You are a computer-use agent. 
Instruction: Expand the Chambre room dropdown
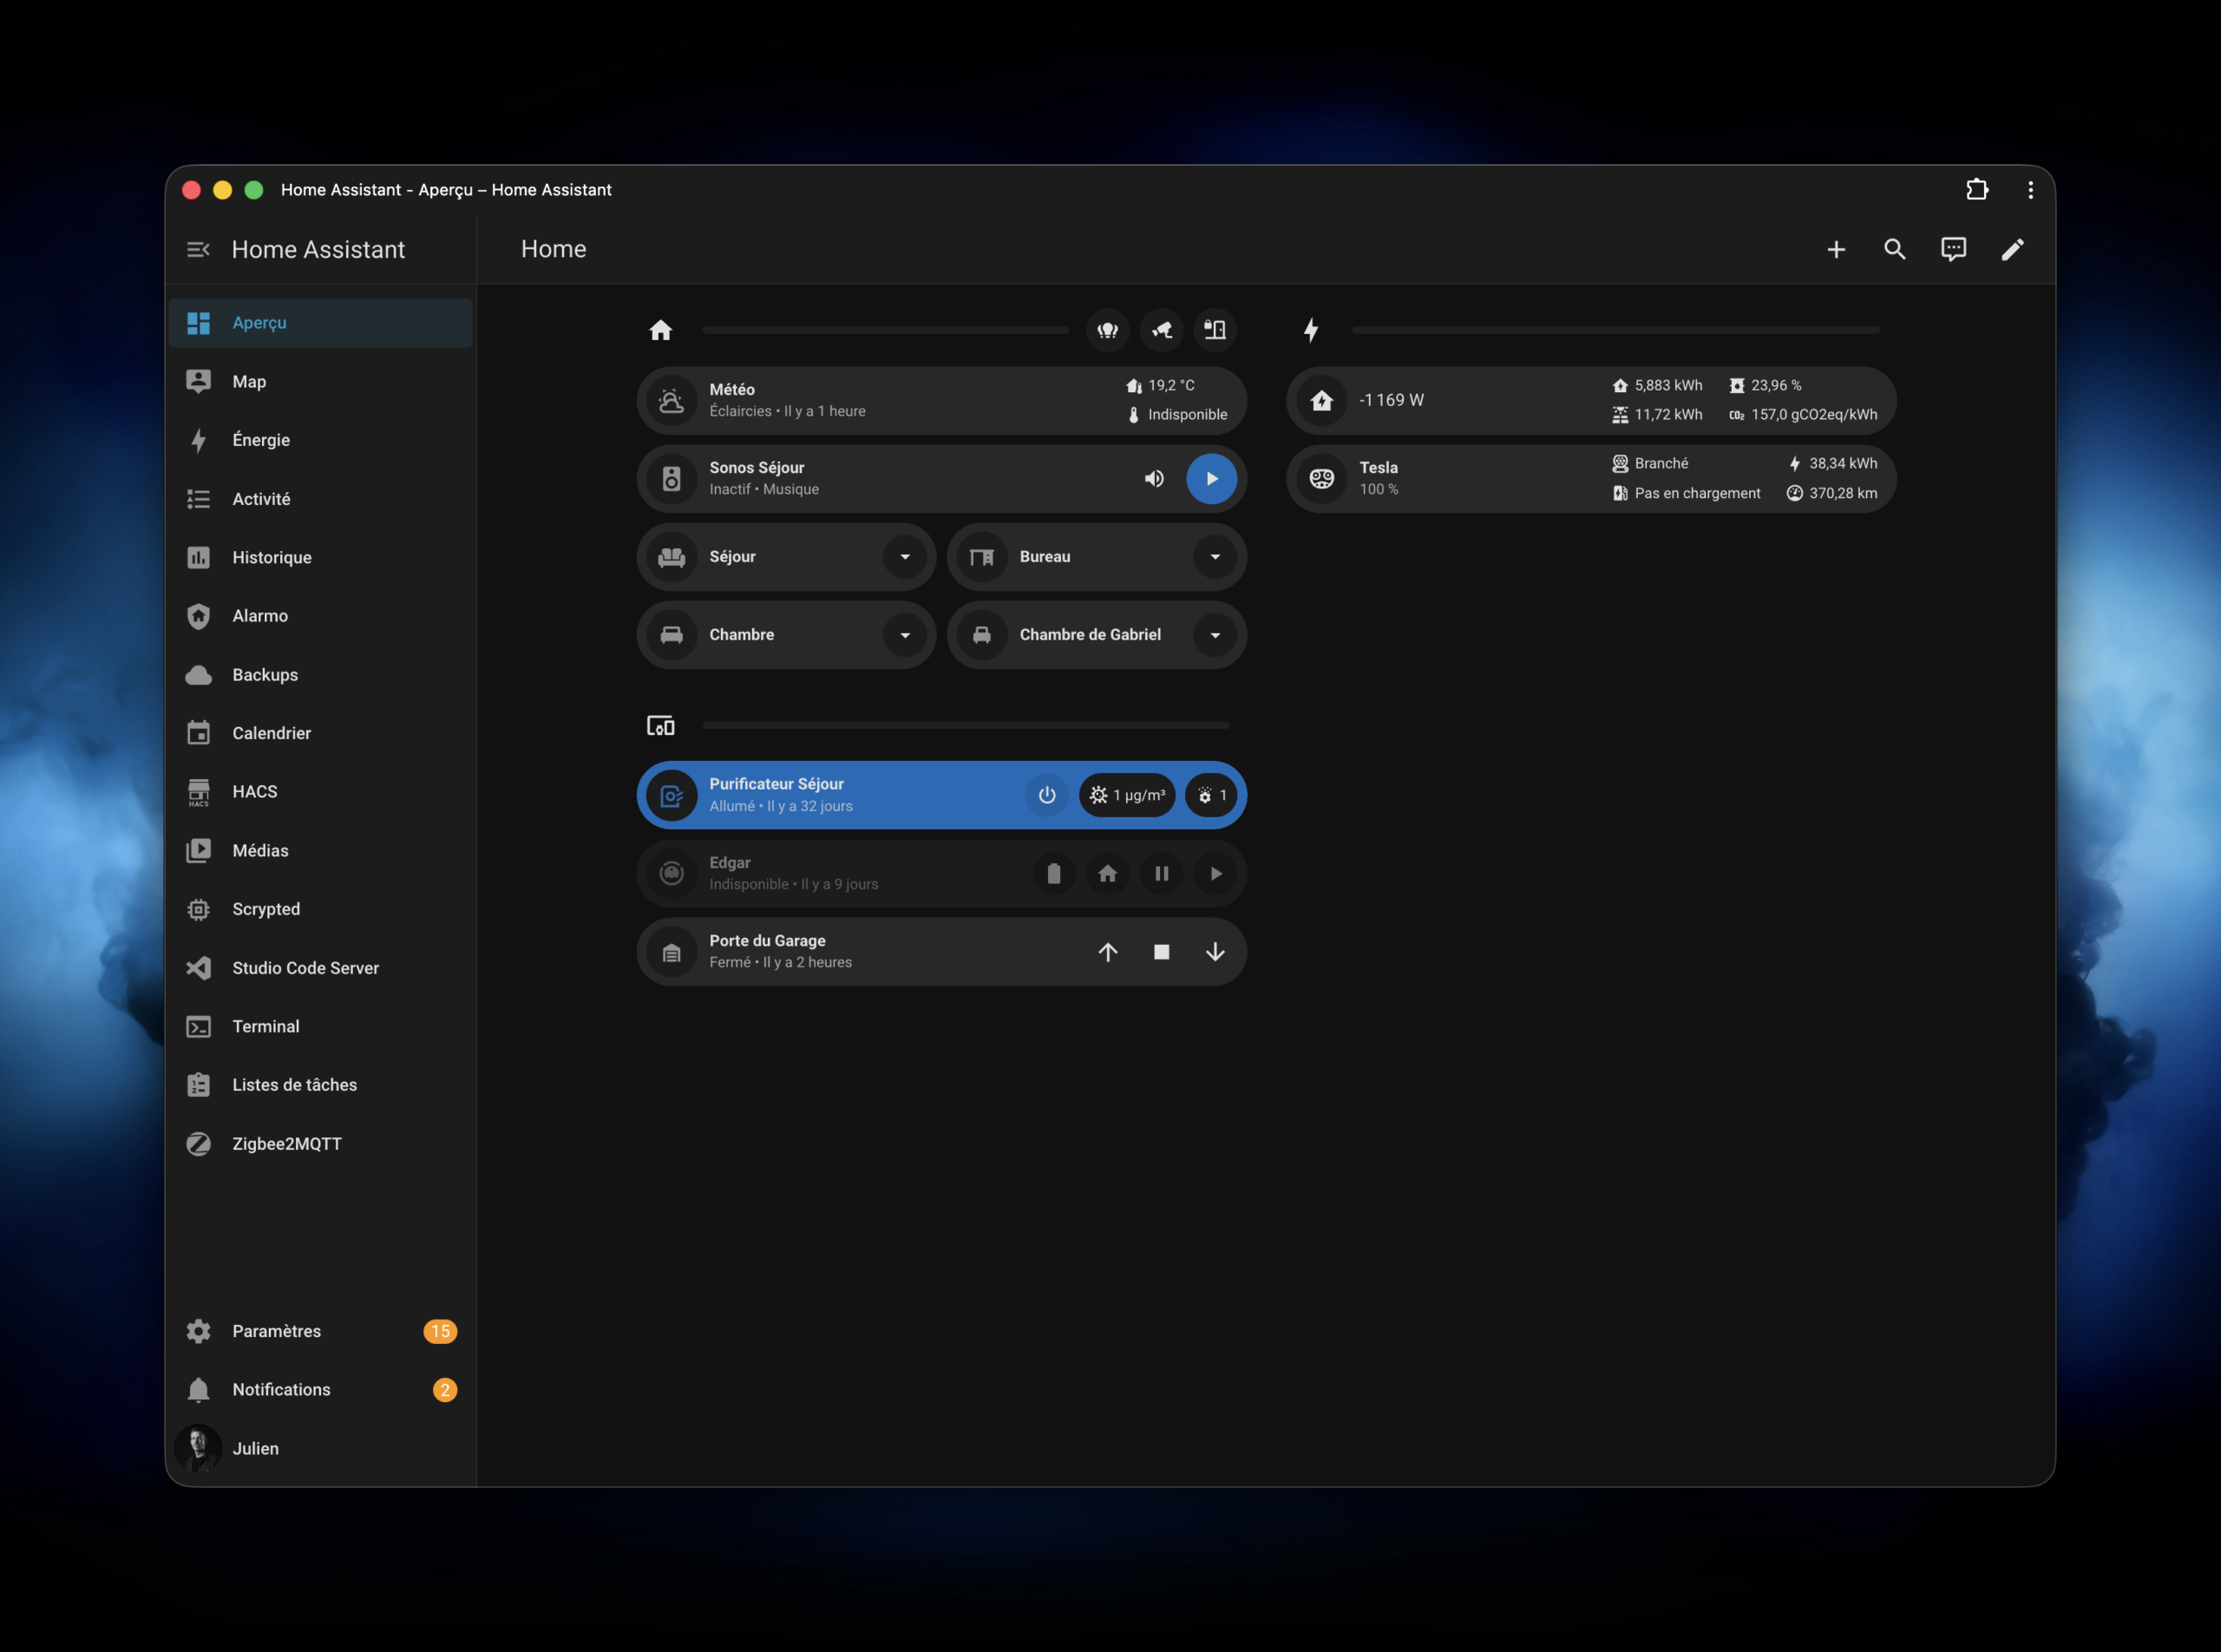[905, 635]
